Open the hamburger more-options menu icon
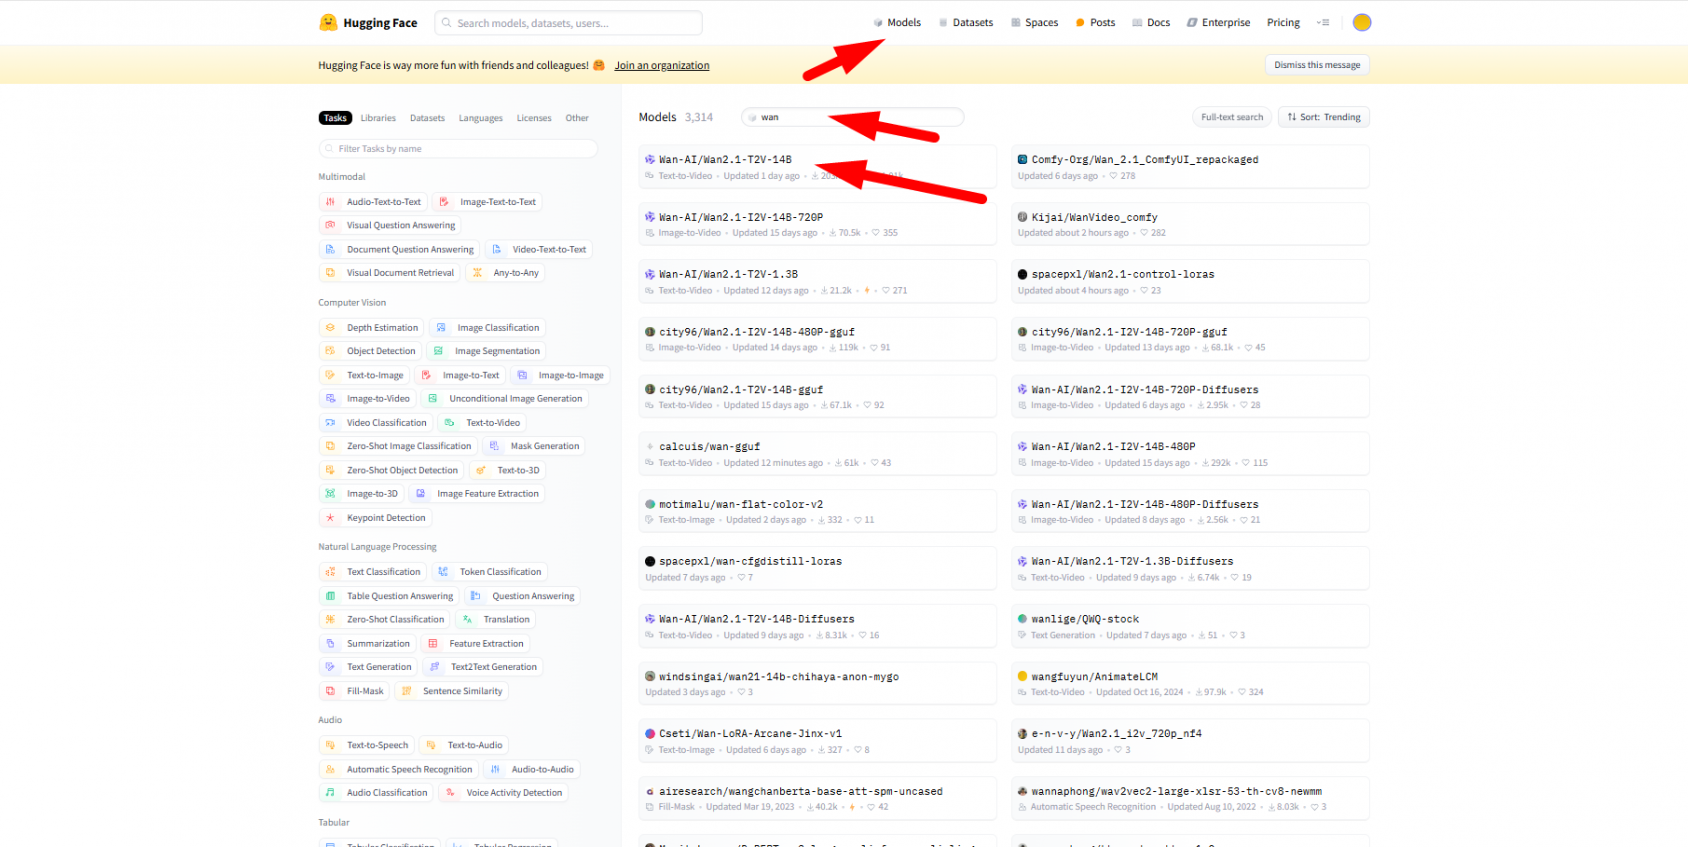The image size is (1688, 847). tap(1323, 22)
